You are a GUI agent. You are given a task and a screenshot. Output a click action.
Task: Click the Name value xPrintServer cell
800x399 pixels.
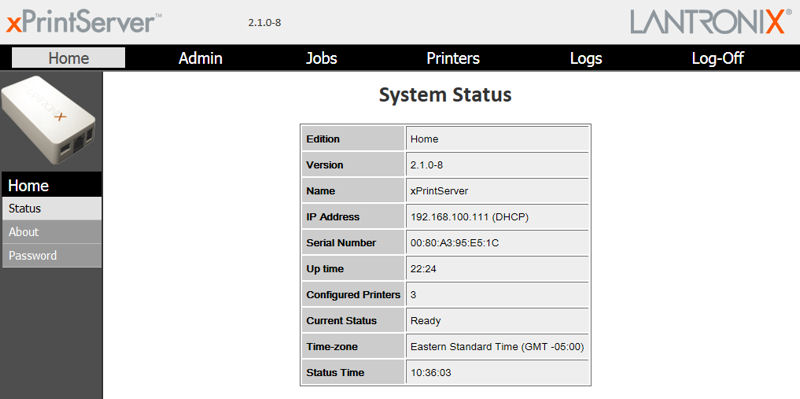tap(497, 191)
